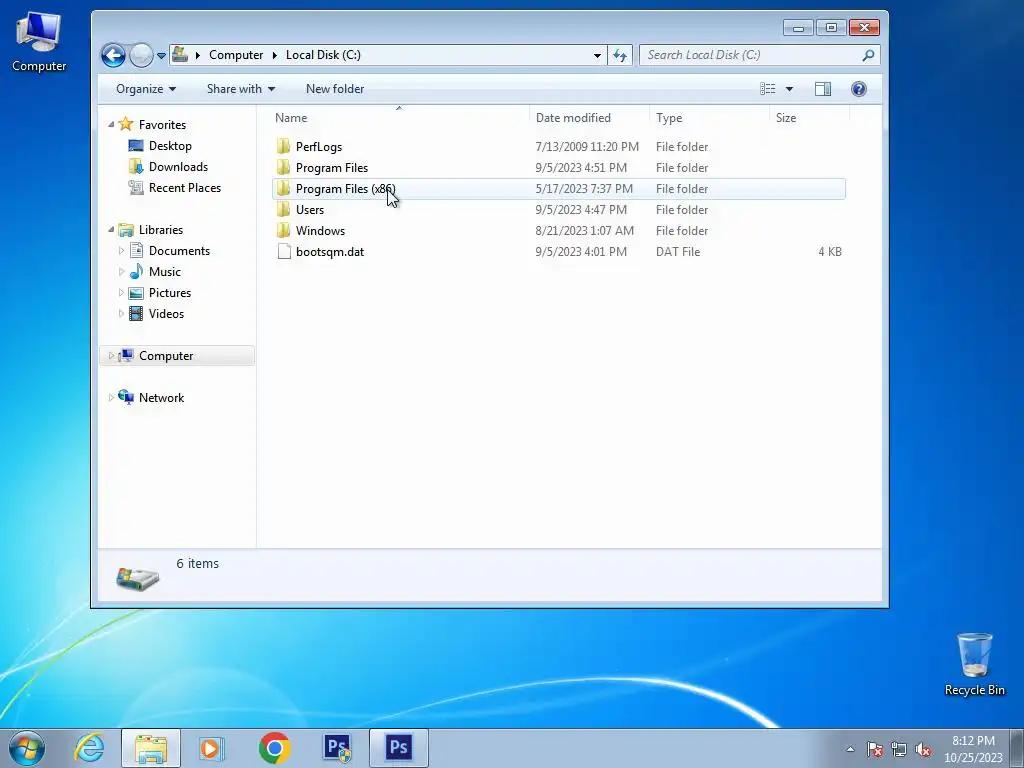Image resolution: width=1024 pixels, height=768 pixels.
Task: Select the Documents library
Action: pos(179,251)
